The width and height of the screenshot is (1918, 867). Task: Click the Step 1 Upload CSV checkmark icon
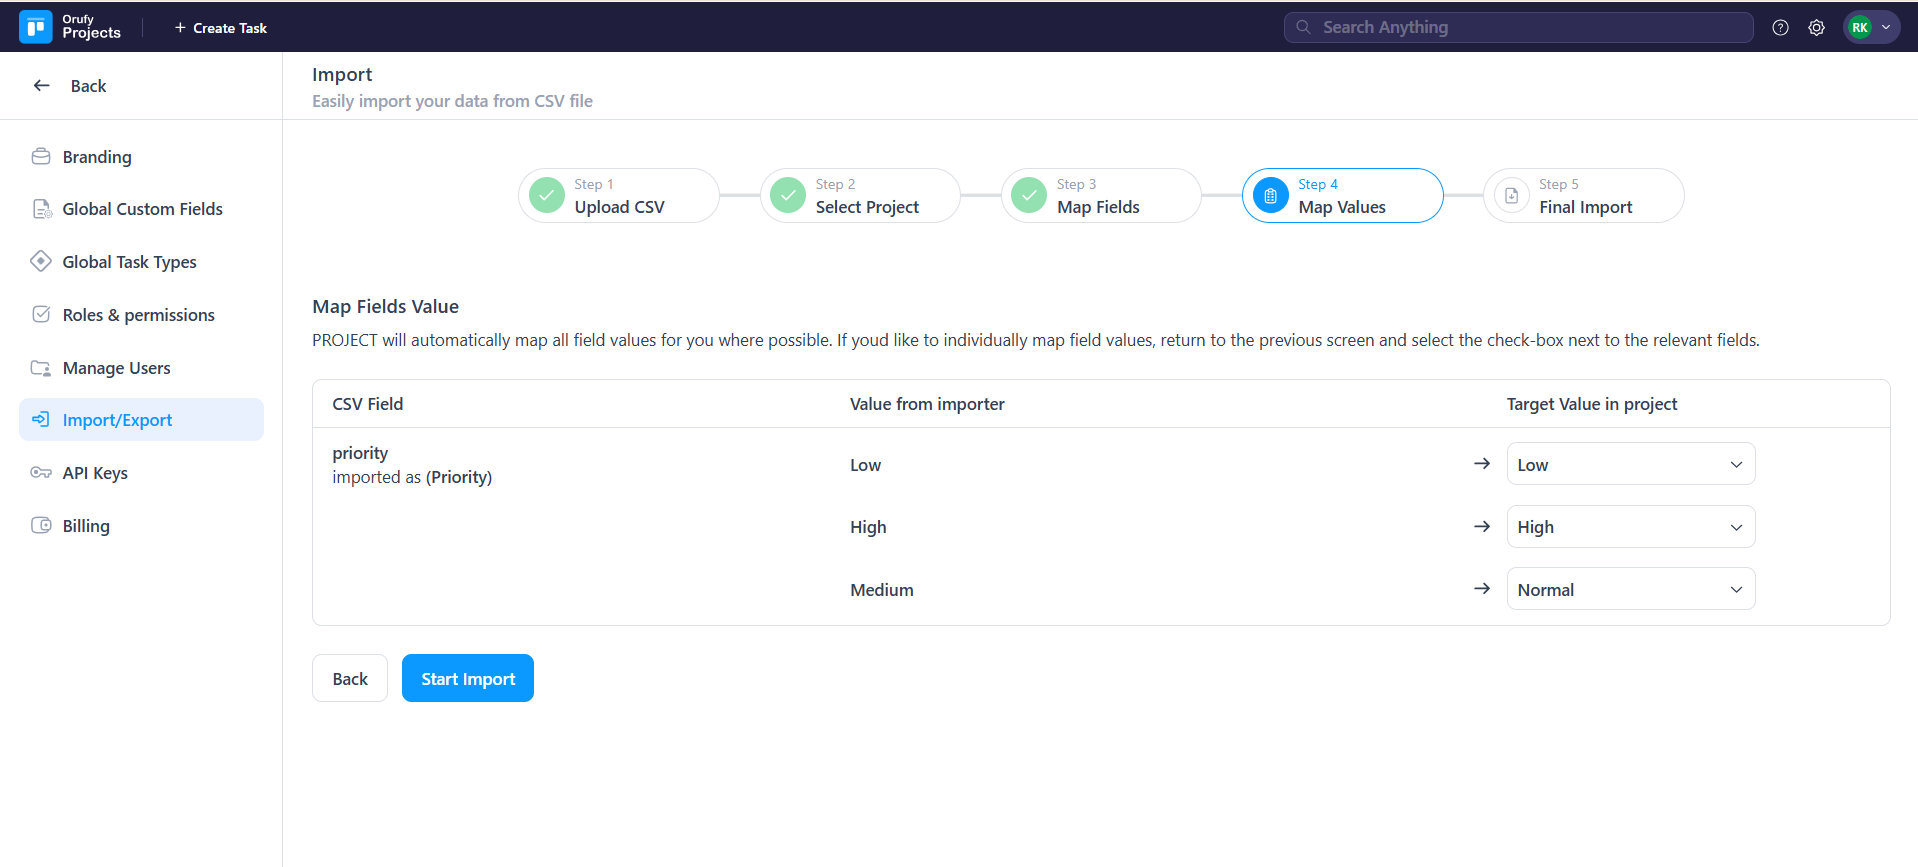coord(547,196)
